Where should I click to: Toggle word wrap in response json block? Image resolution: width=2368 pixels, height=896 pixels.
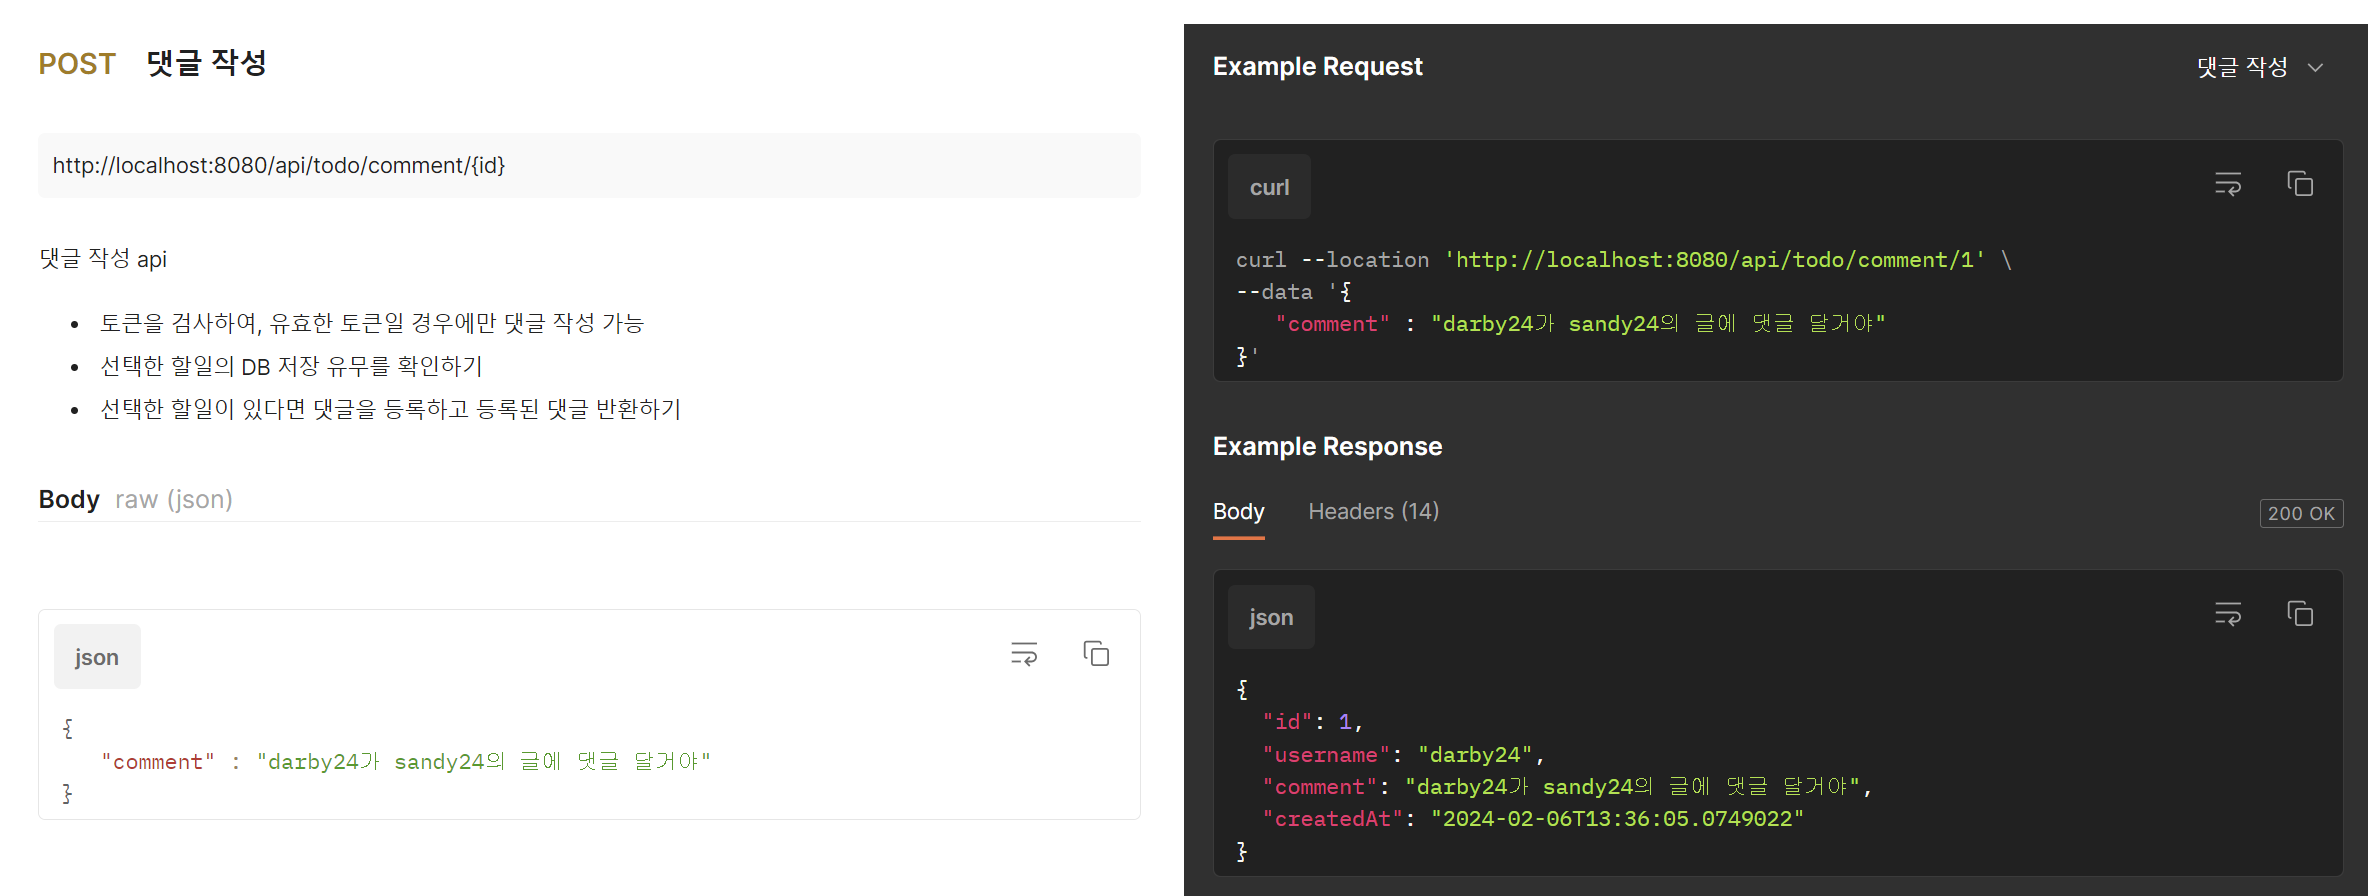(x=2227, y=614)
